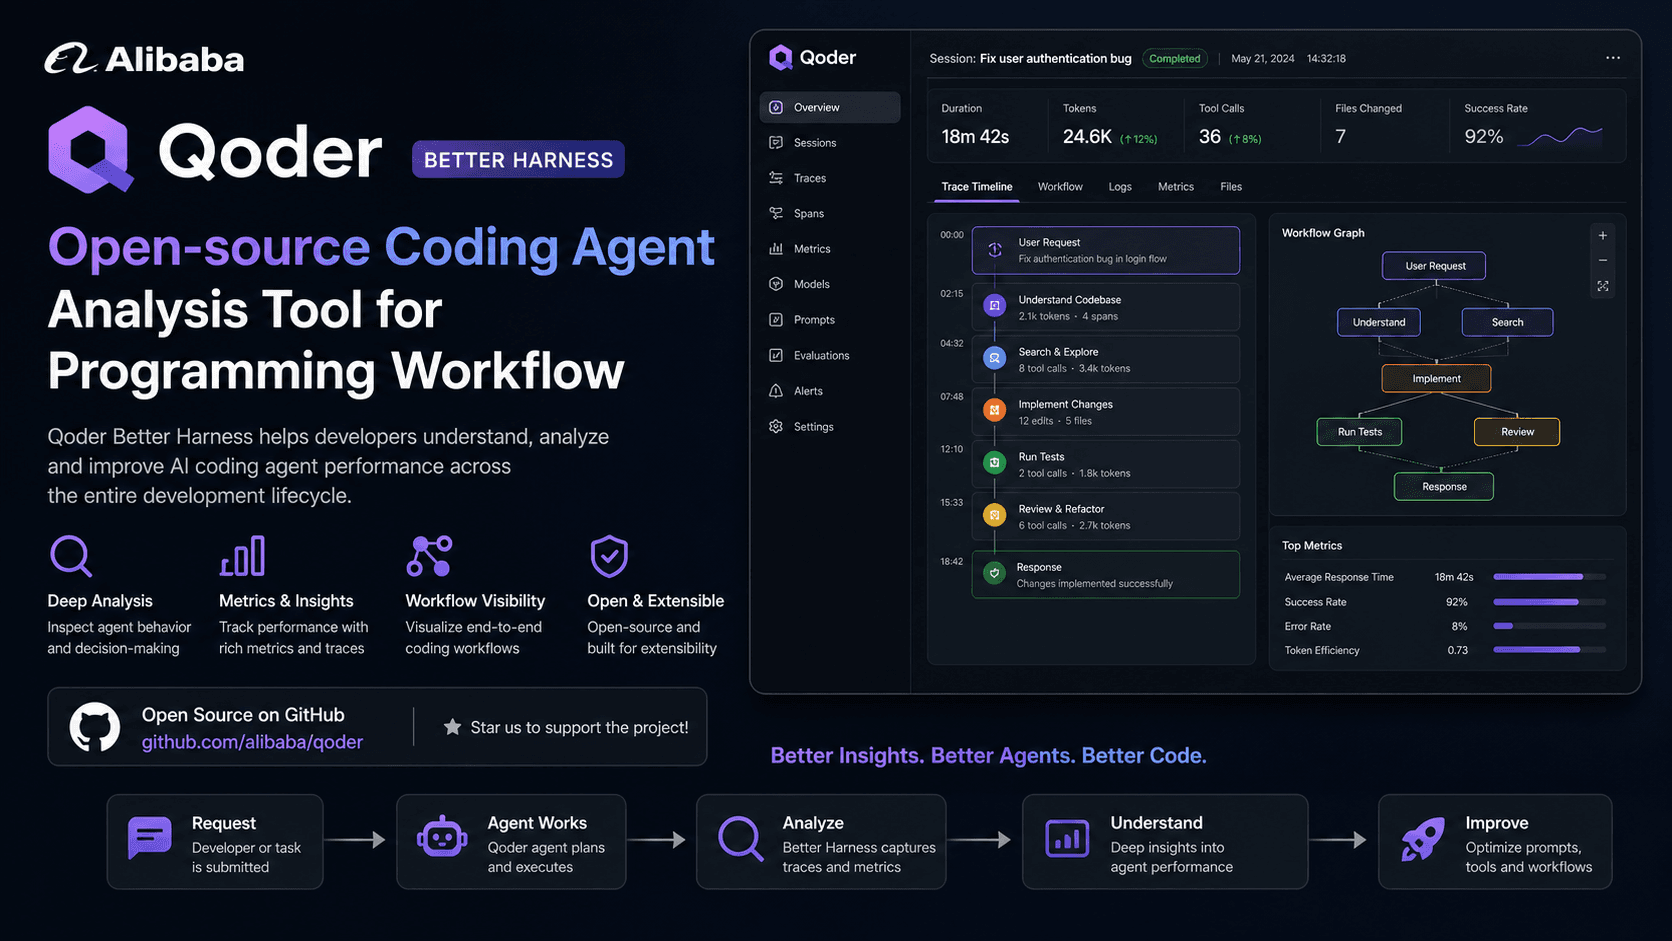
Task: Click the Success Rate sparkline chart
Action: pyautogui.click(x=1561, y=136)
